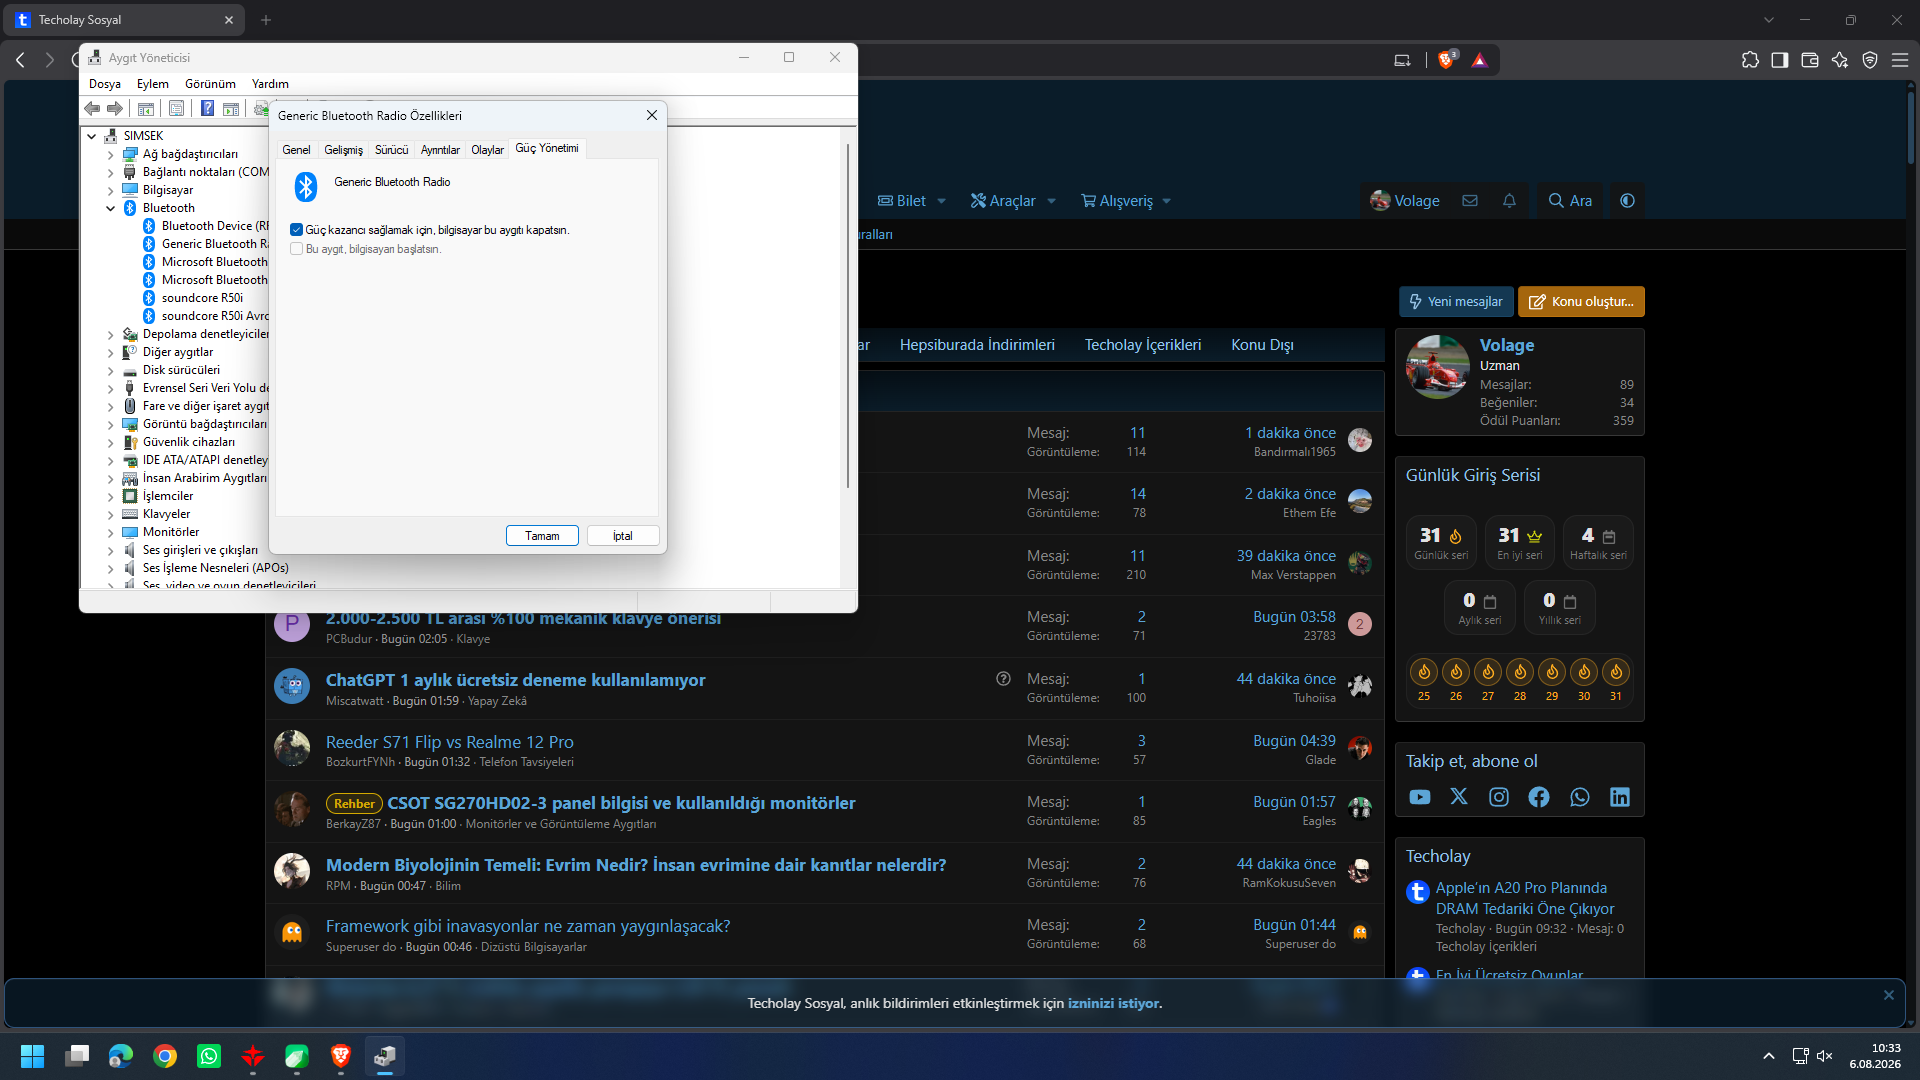Open forum inbox envelope icon

pyautogui.click(x=1470, y=201)
